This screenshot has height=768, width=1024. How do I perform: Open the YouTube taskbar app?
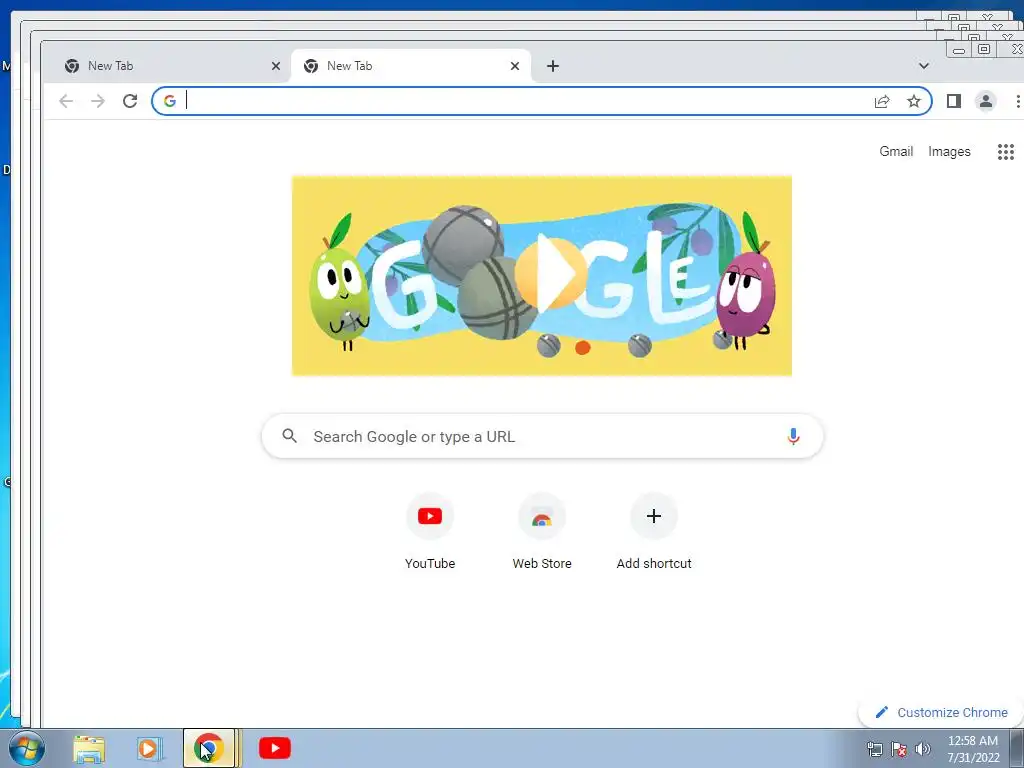click(x=275, y=748)
